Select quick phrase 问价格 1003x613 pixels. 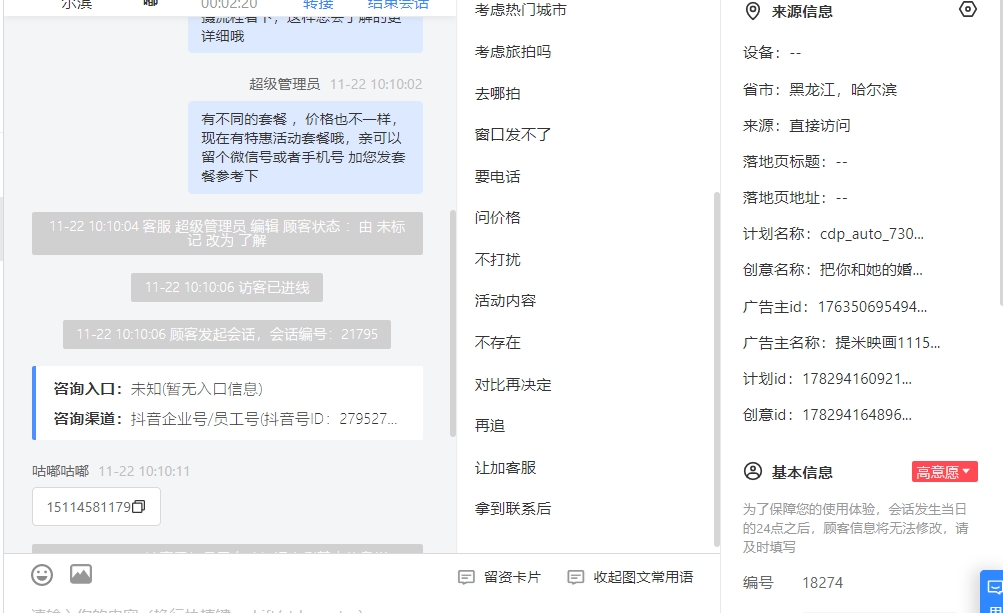point(497,218)
